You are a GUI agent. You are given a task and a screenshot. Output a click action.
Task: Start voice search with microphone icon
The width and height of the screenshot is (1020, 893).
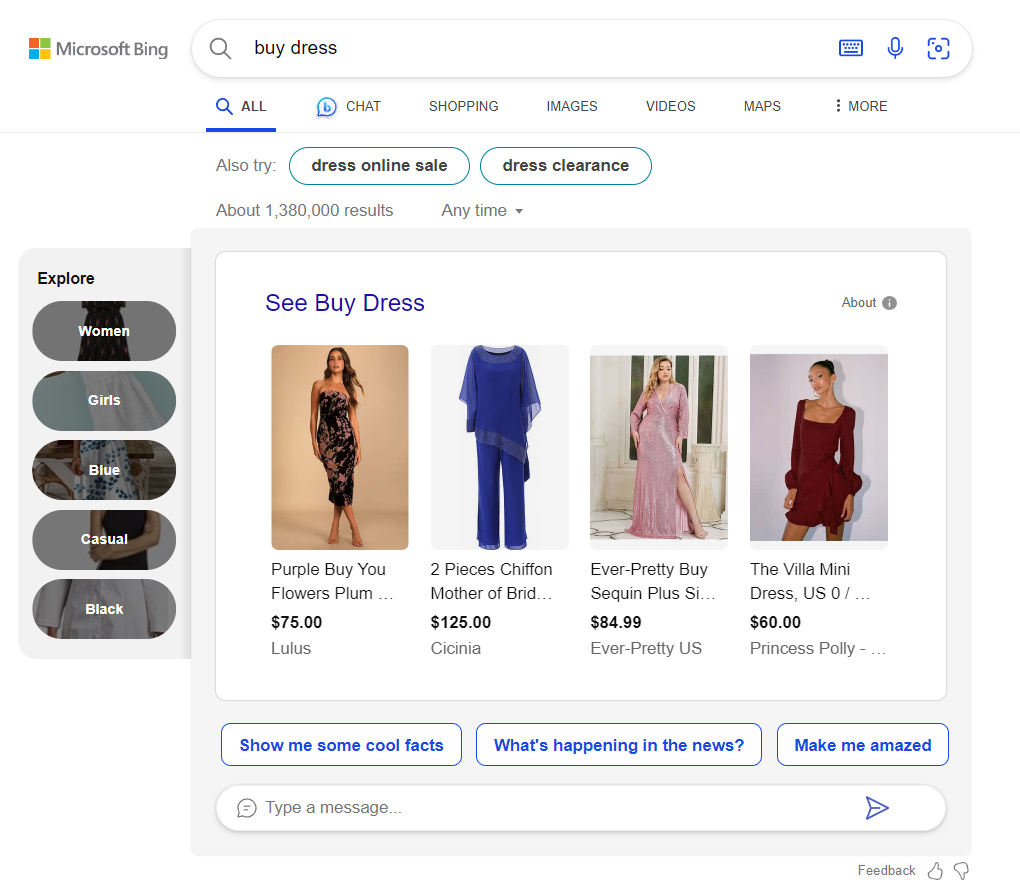(x=895, y=48)
